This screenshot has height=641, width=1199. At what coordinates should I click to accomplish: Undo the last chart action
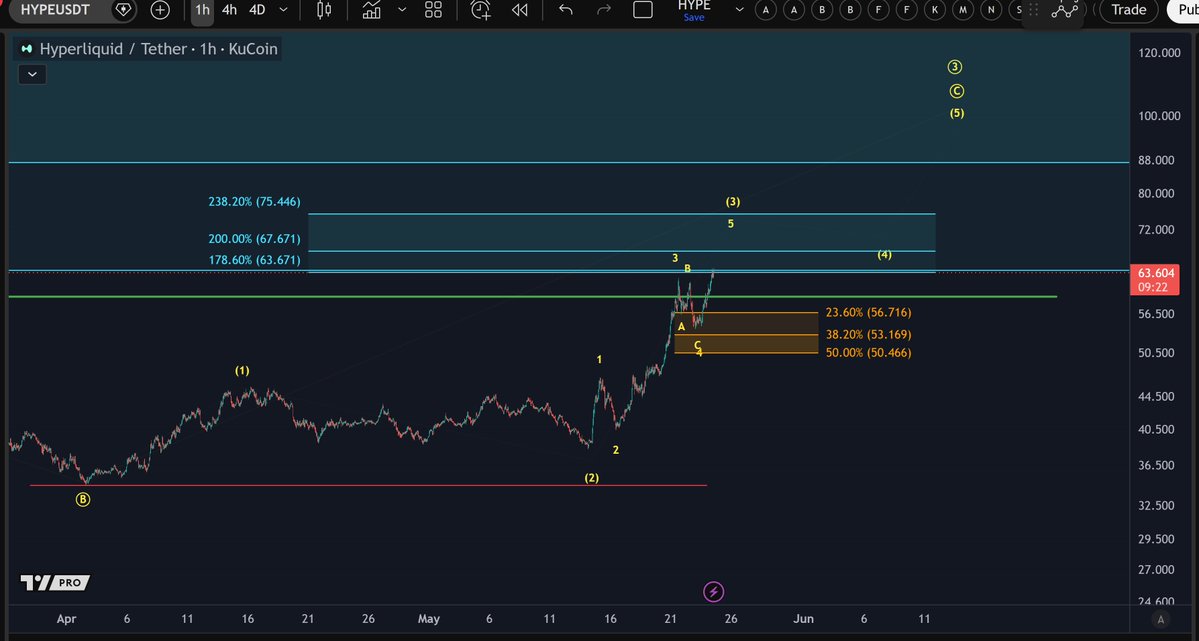566,10
